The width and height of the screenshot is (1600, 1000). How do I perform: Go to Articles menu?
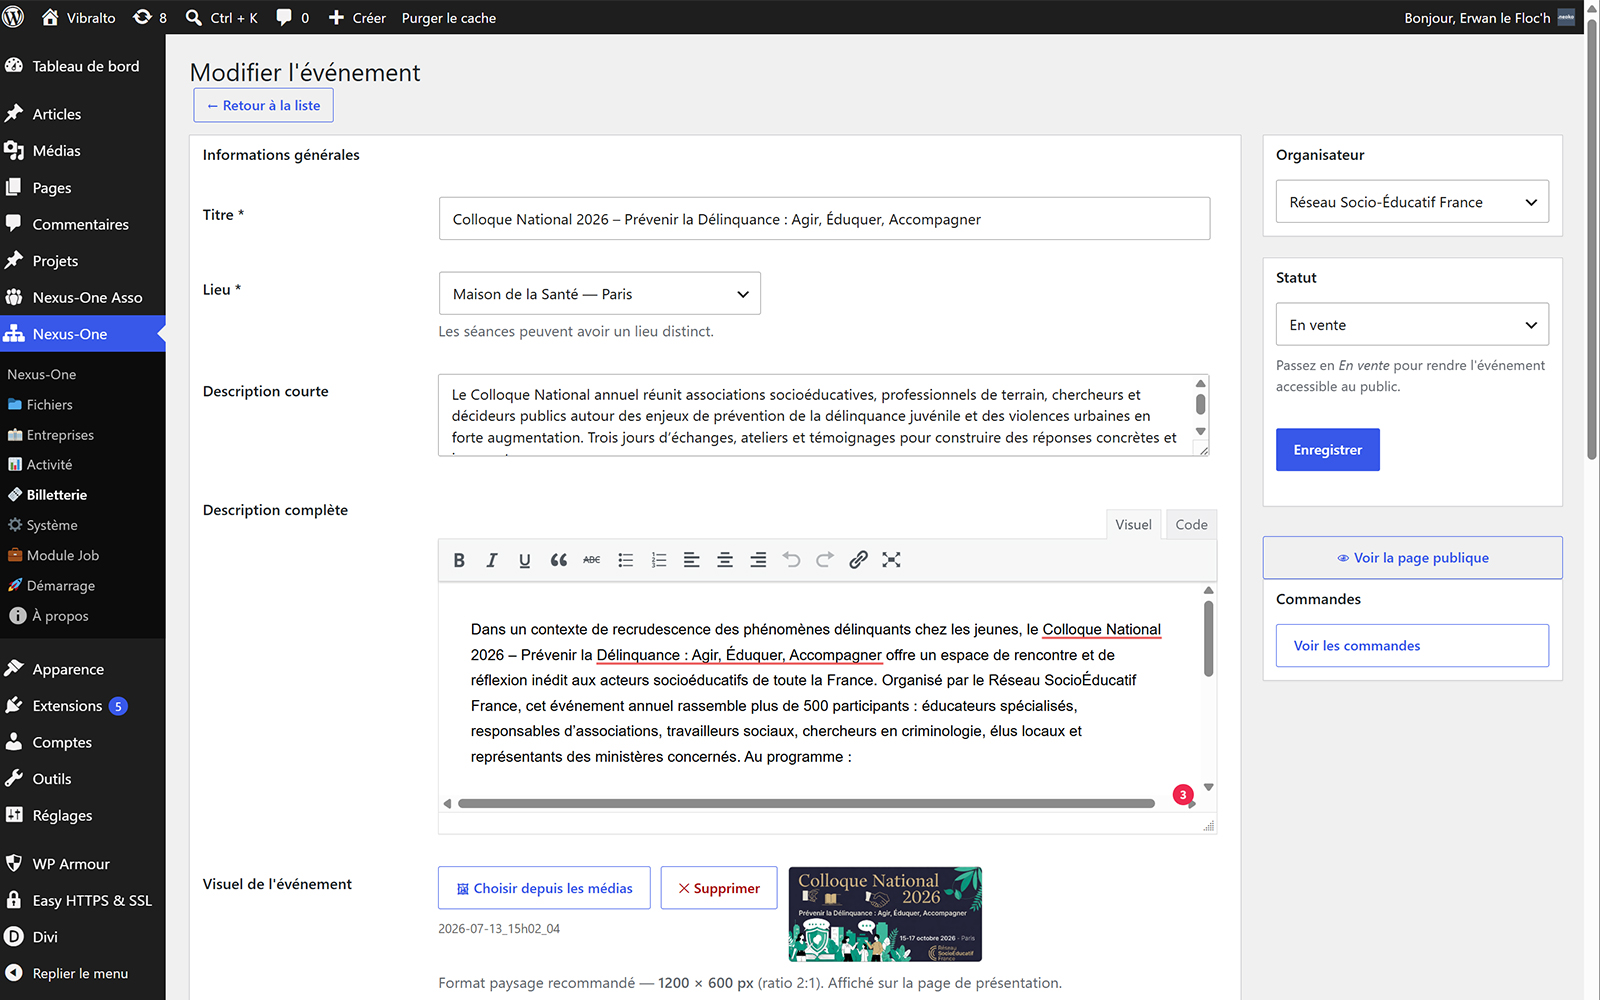(x=83, y=114)
